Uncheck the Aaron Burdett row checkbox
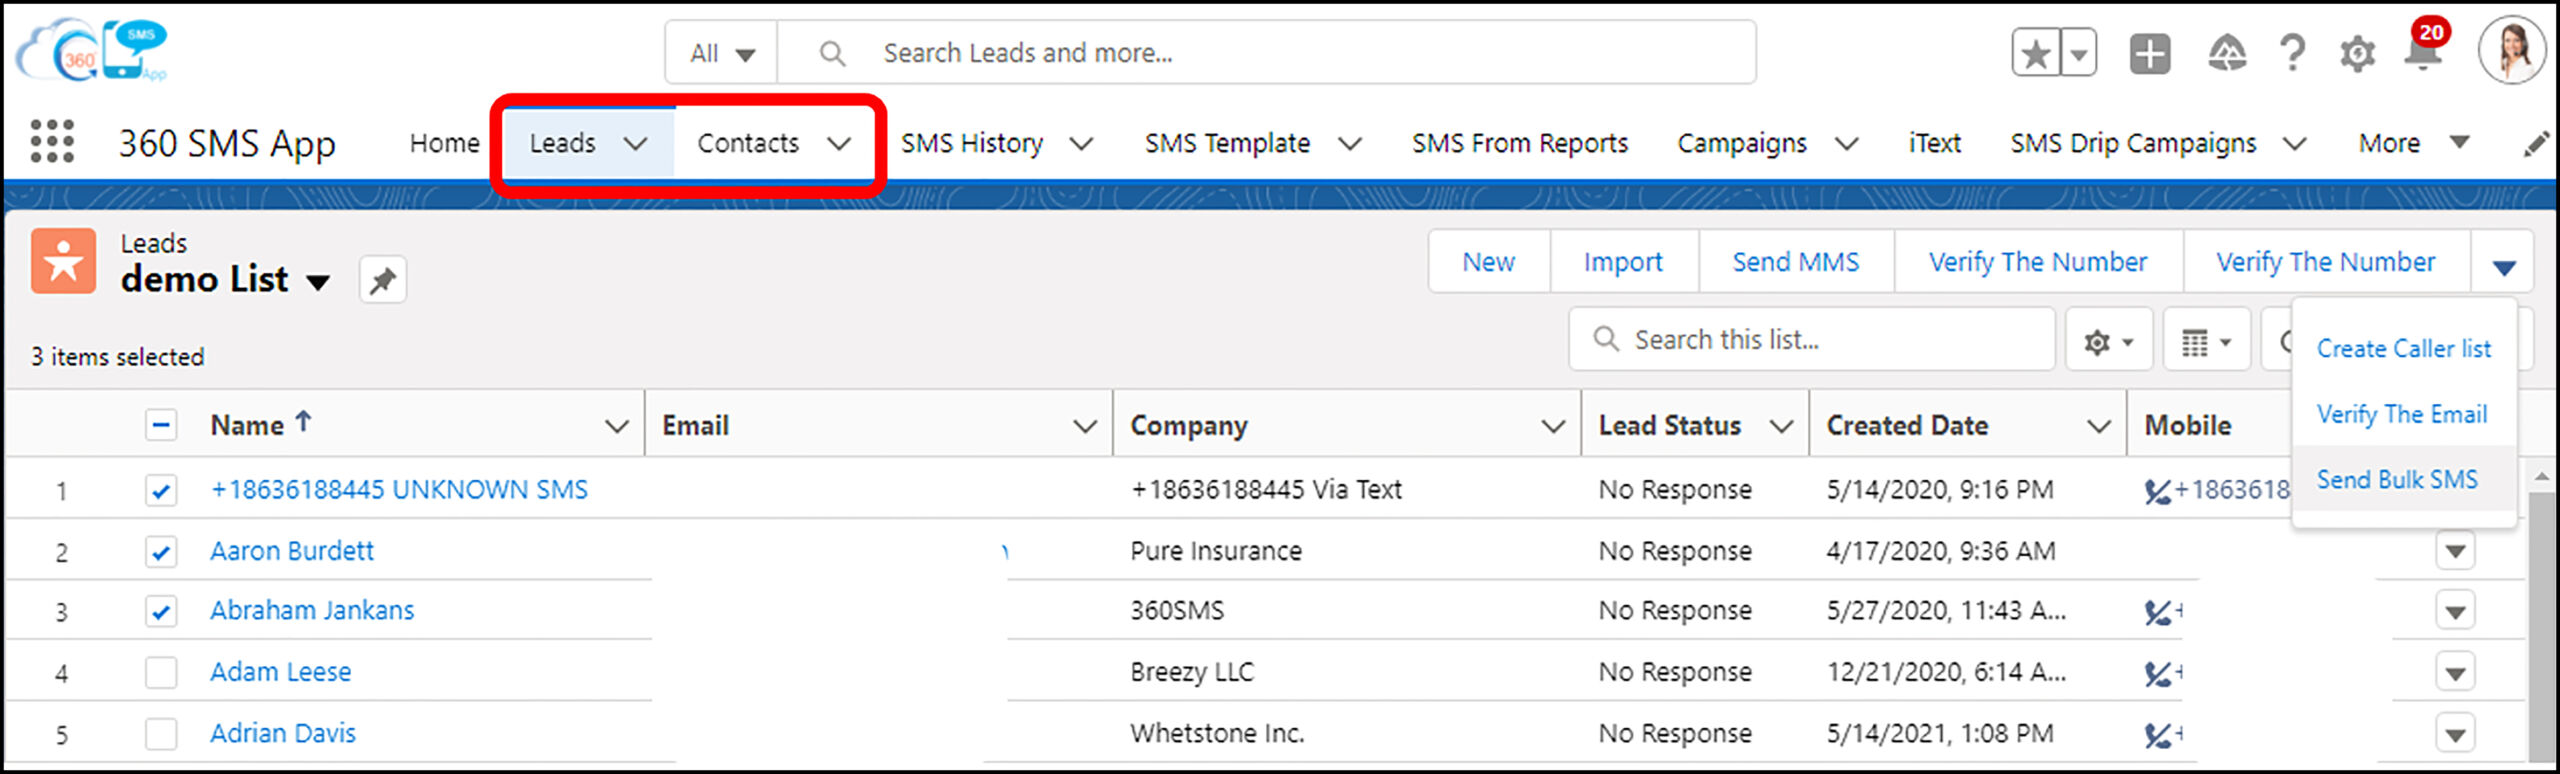The height and width of the screenshot is (774, 2560). click(x=161, y=551)
